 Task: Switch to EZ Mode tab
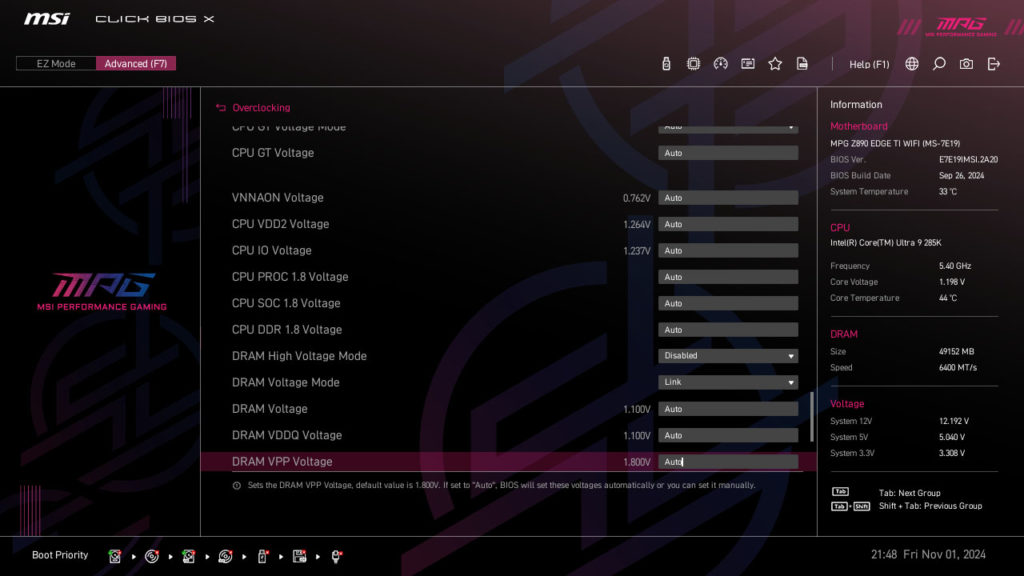(55, 62)
